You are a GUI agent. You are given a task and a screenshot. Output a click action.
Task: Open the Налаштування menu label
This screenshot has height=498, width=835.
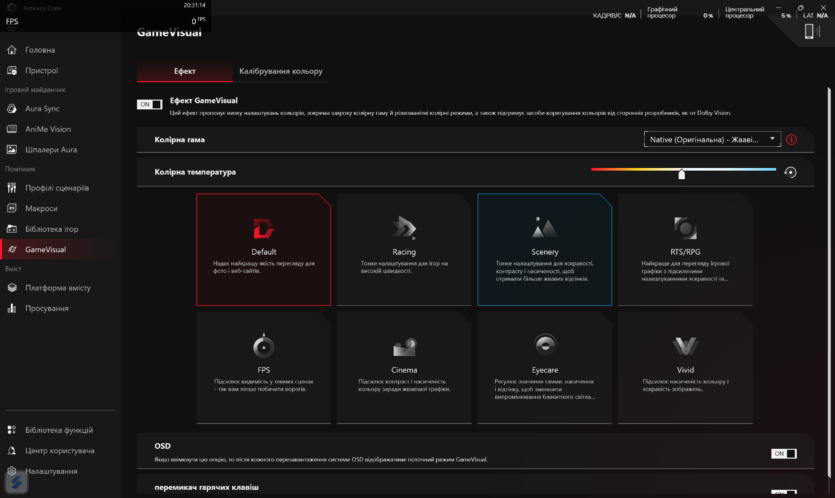51,471
